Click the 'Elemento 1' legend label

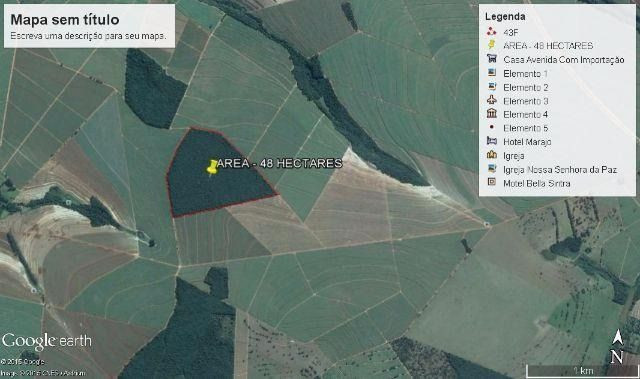[x=525, y=73]
